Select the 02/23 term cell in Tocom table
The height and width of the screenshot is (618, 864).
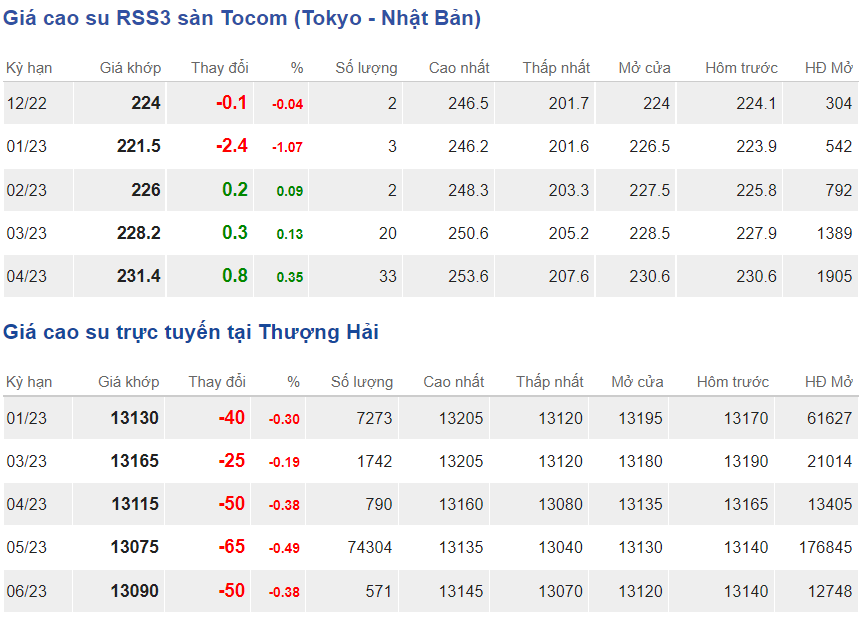click(x=27, y=190)
